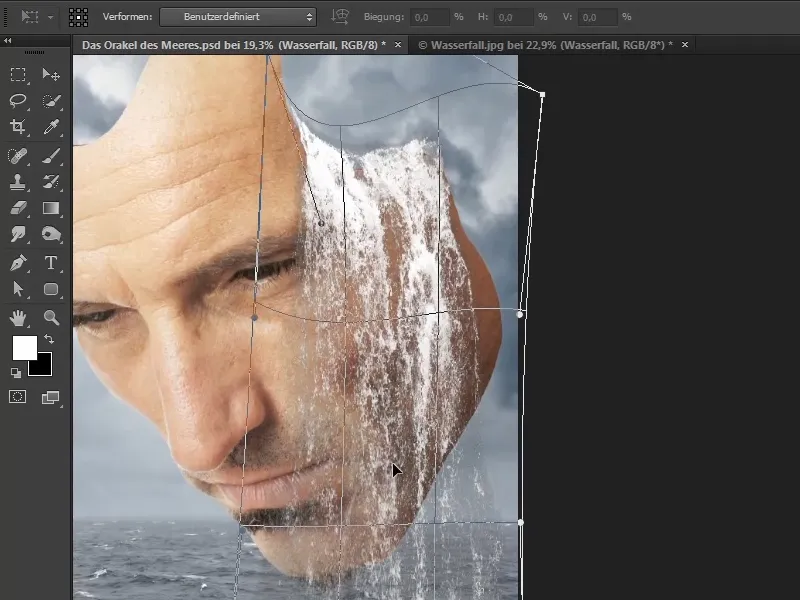Select the Brush tool
Screen dimensions: 800x600
pyautogui.click(x=51, y=156)
